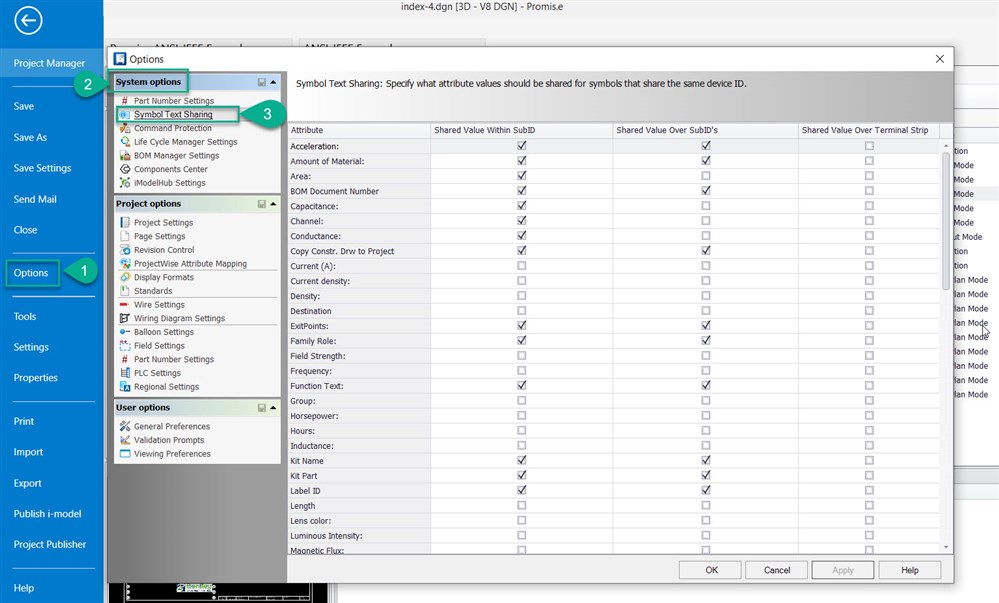Open the Project Manager sidebar entry

[48, 63]
